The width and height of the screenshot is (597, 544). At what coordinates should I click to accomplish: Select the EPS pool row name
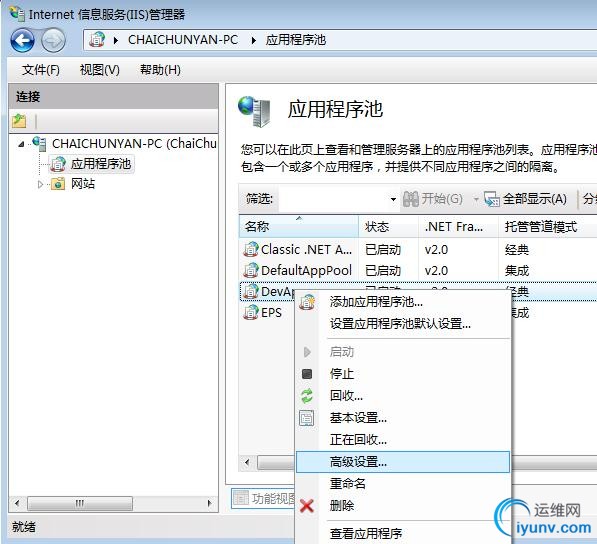tap(271, 313)
